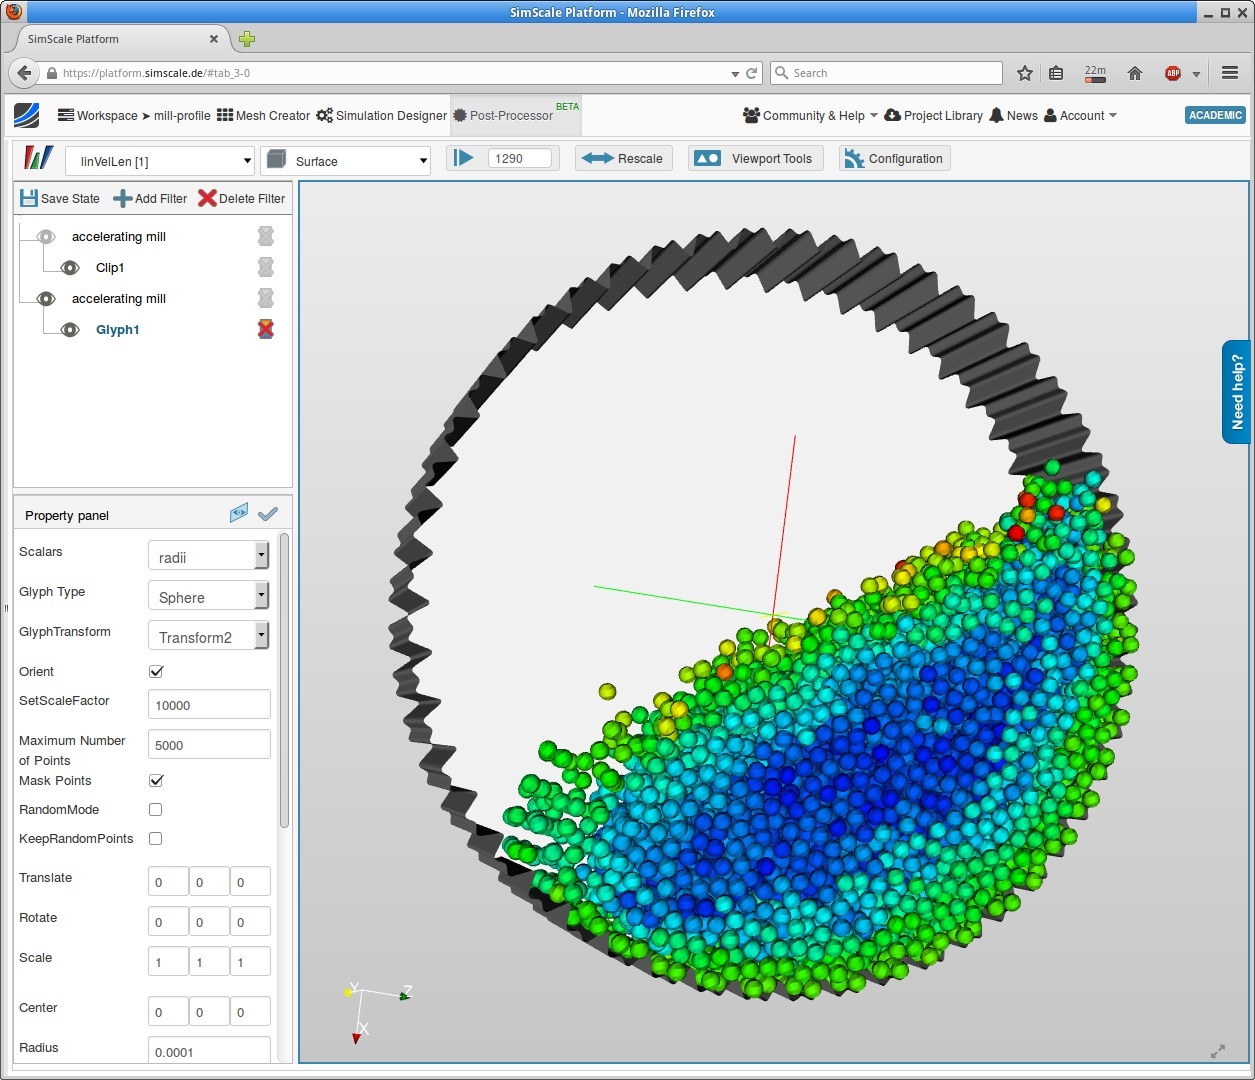Click the Add Filter plus icon
The image size is (1255, 1080).
point(122,198)
